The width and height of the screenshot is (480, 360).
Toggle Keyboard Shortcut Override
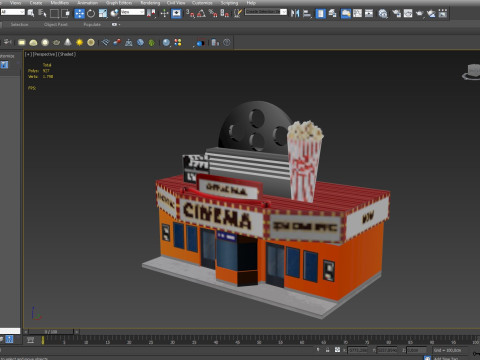click(x=176, y=13)
